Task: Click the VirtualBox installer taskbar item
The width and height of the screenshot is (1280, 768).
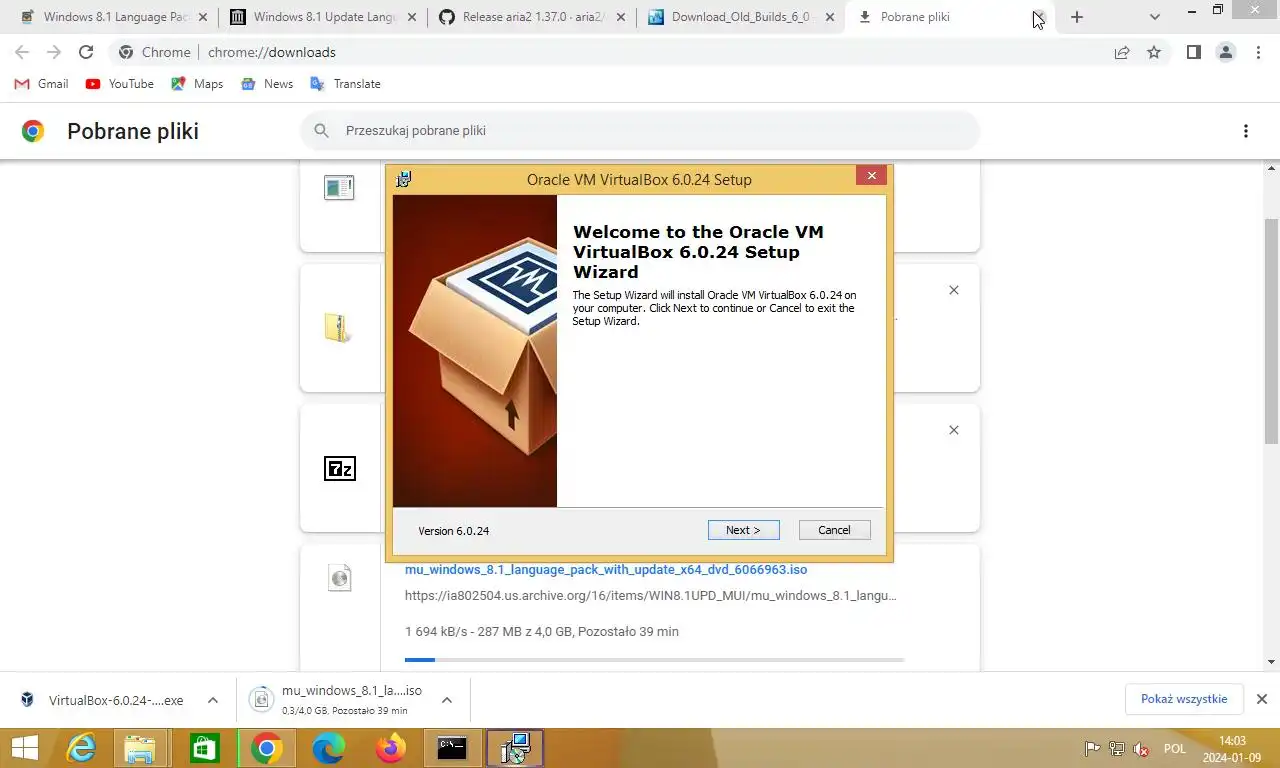Action: [x=515, y=749]
